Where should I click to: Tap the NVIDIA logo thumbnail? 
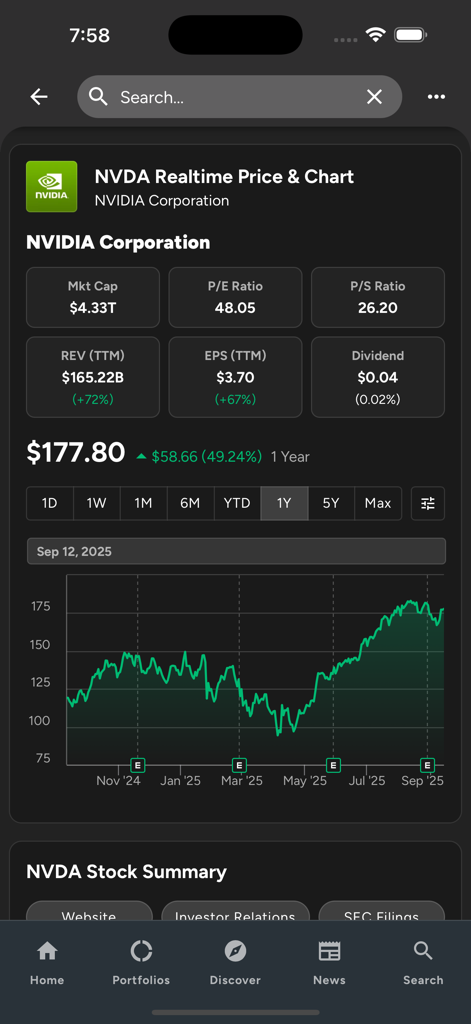tap(52, 187)
